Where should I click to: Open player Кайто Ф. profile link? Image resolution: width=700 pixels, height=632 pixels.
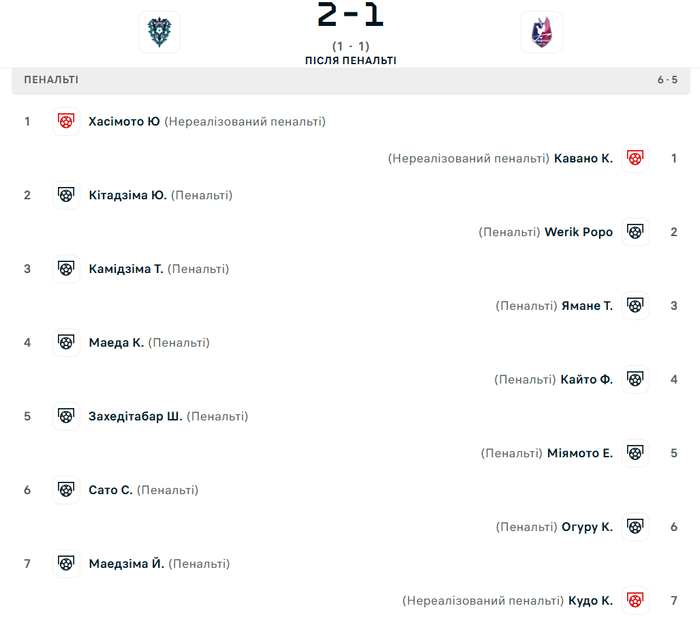586,380
